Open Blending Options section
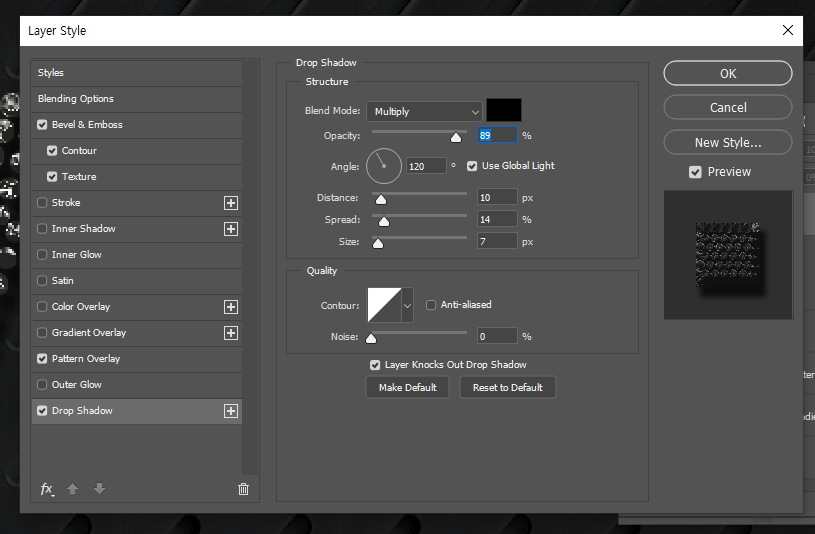815x534 pixels. coord(137,99)
